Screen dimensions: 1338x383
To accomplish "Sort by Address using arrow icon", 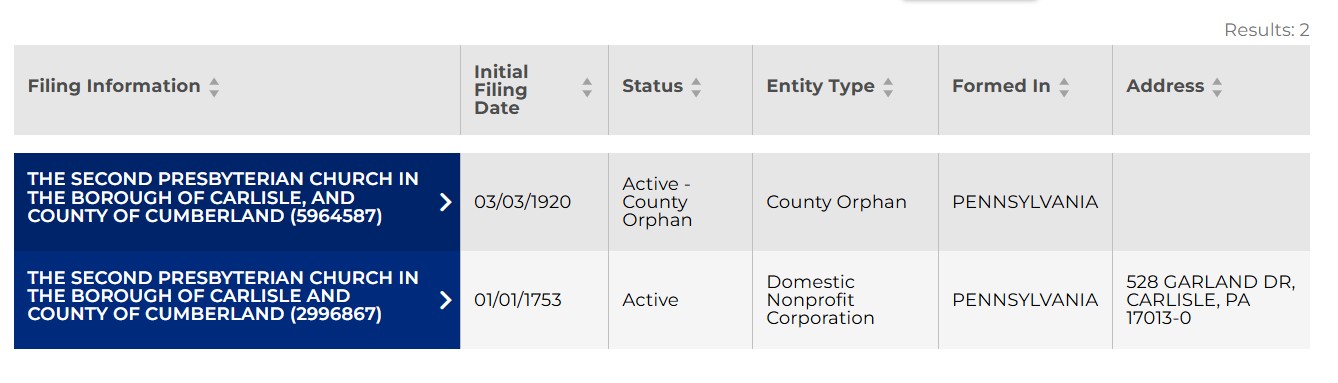I will (x=1217, y=87).
